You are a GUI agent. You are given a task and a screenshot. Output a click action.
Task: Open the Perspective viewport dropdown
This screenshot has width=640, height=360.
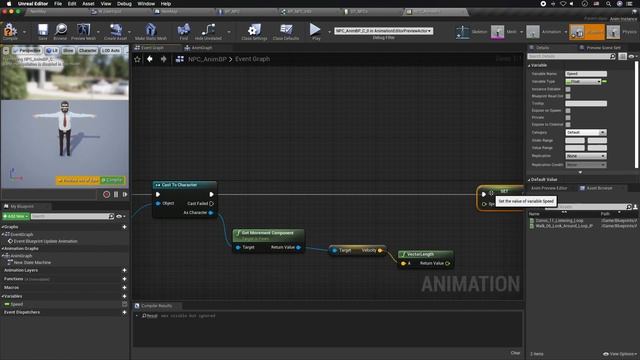click(x=27, y=51)
